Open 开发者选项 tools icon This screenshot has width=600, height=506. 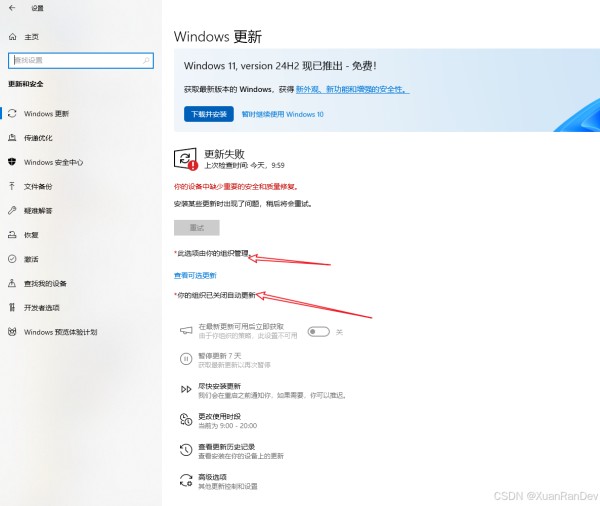12,307
